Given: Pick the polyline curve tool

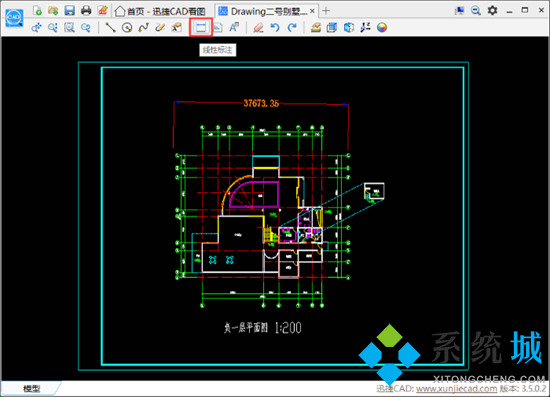Looking at the screenshot, I should click(x=143, y=27).
